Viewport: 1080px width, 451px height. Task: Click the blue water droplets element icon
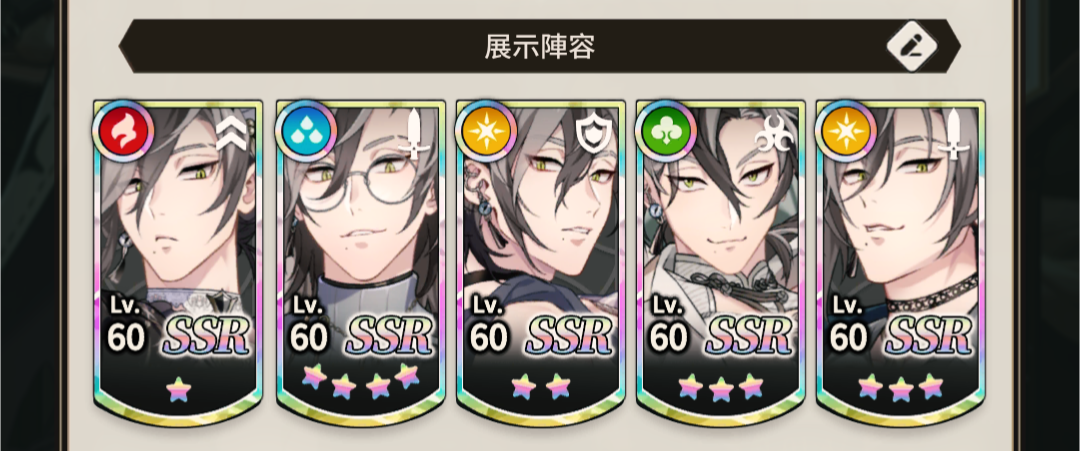(x=305, y=132)
